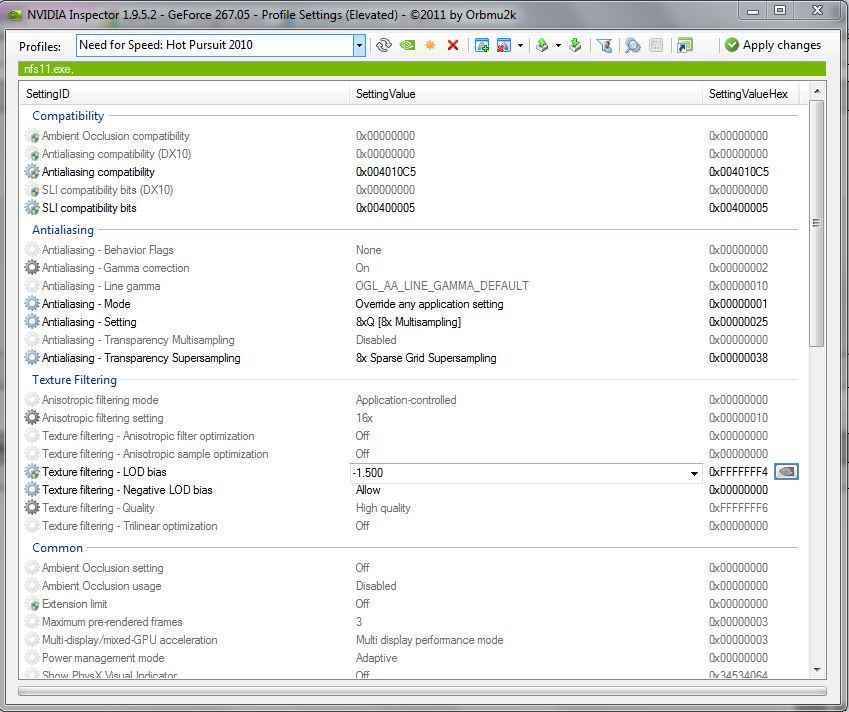Click value 'Override any application setting'
The width and height of the screenshot is (849, 712).
[429, 304]
